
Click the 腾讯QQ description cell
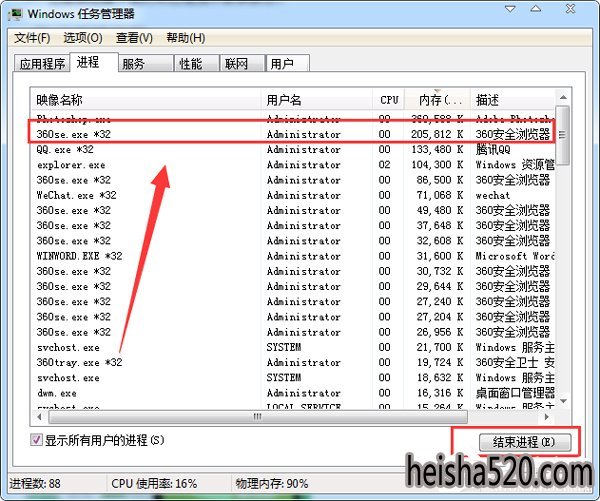coord(493,150)
